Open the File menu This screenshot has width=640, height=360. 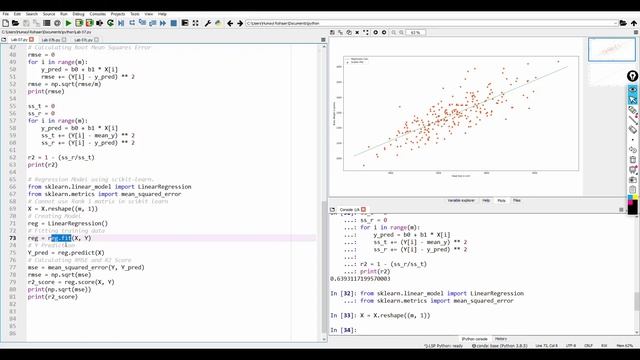click(6, 14)
